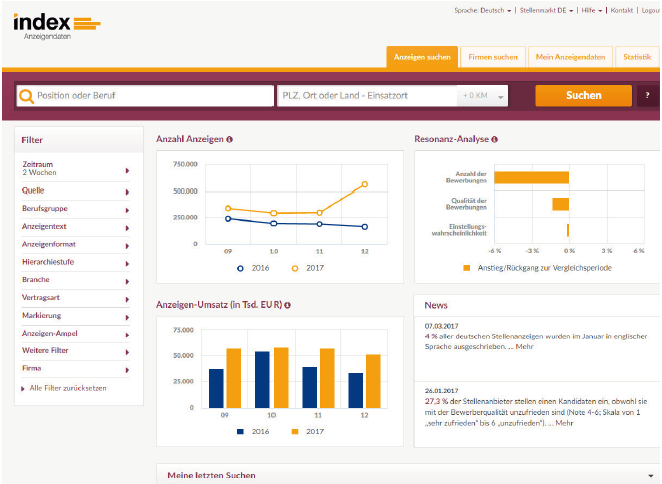Click the question mark help button

(x=648, y=96)
